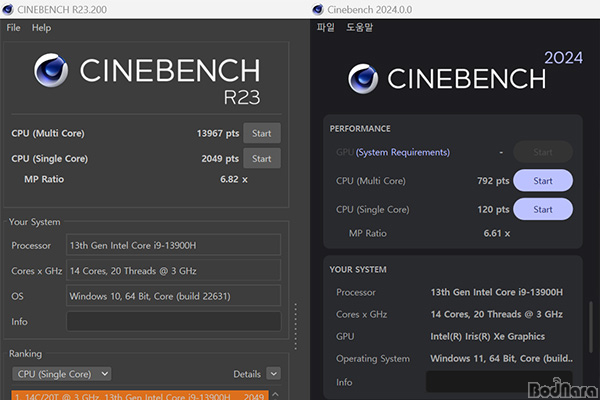Click the Cinebench R23 sphere logo
The width and height of the screenshot is (600, 400).
[x=51, y=70]
